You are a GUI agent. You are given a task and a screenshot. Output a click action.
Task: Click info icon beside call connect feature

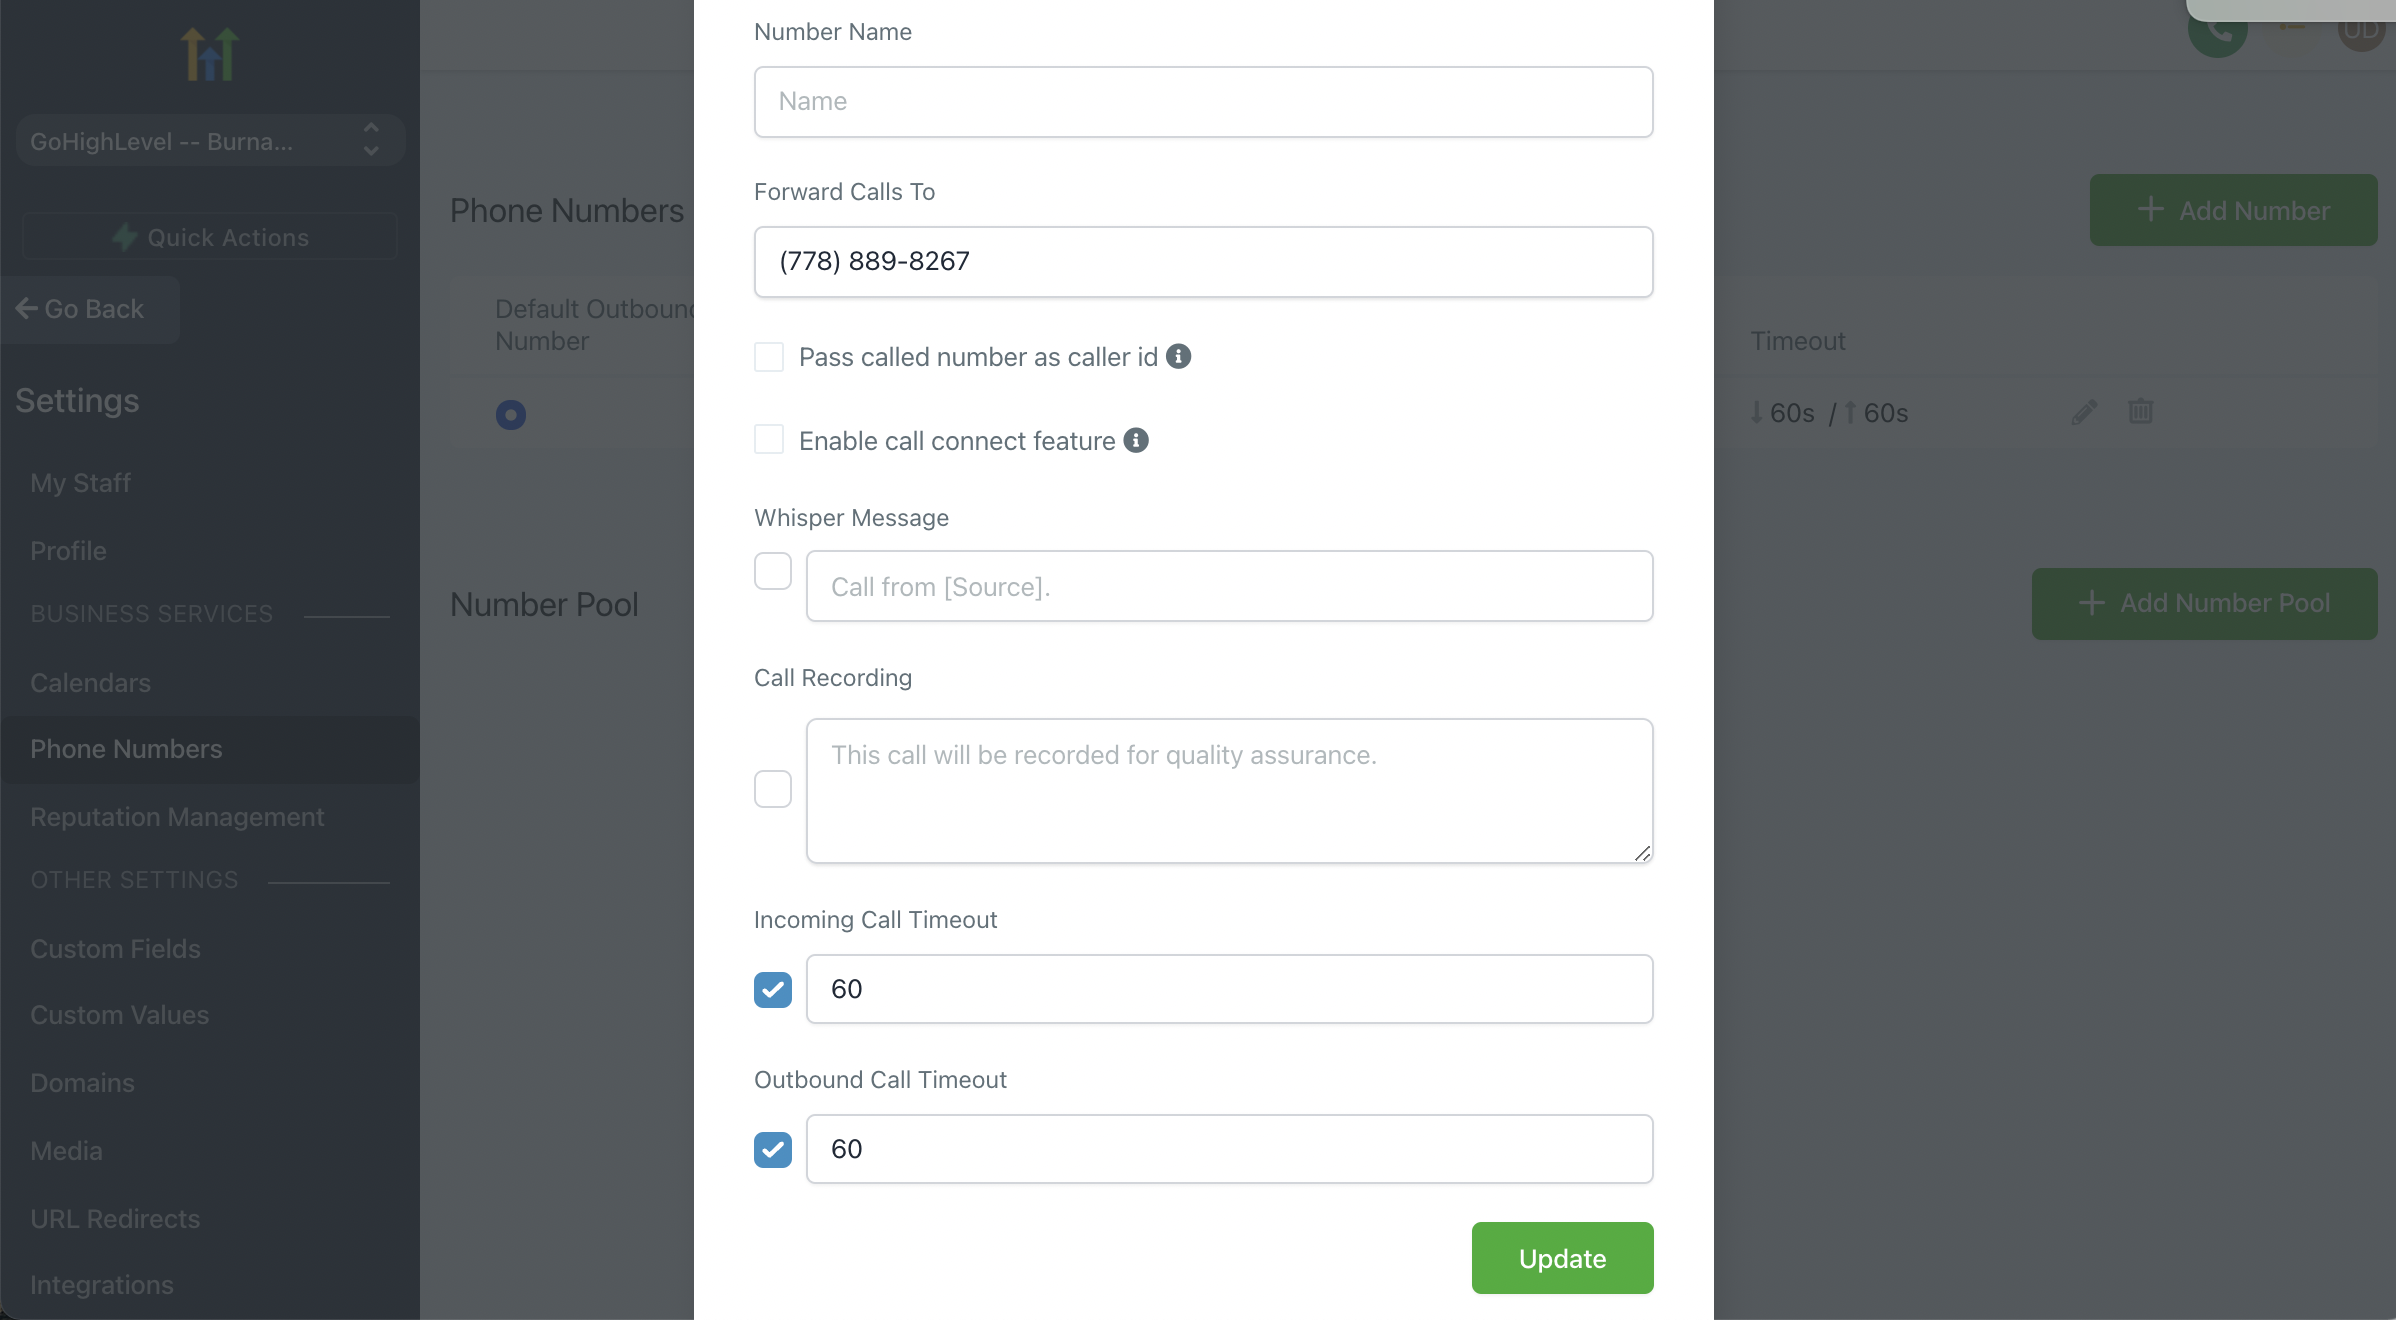[x=1136, y=440]
